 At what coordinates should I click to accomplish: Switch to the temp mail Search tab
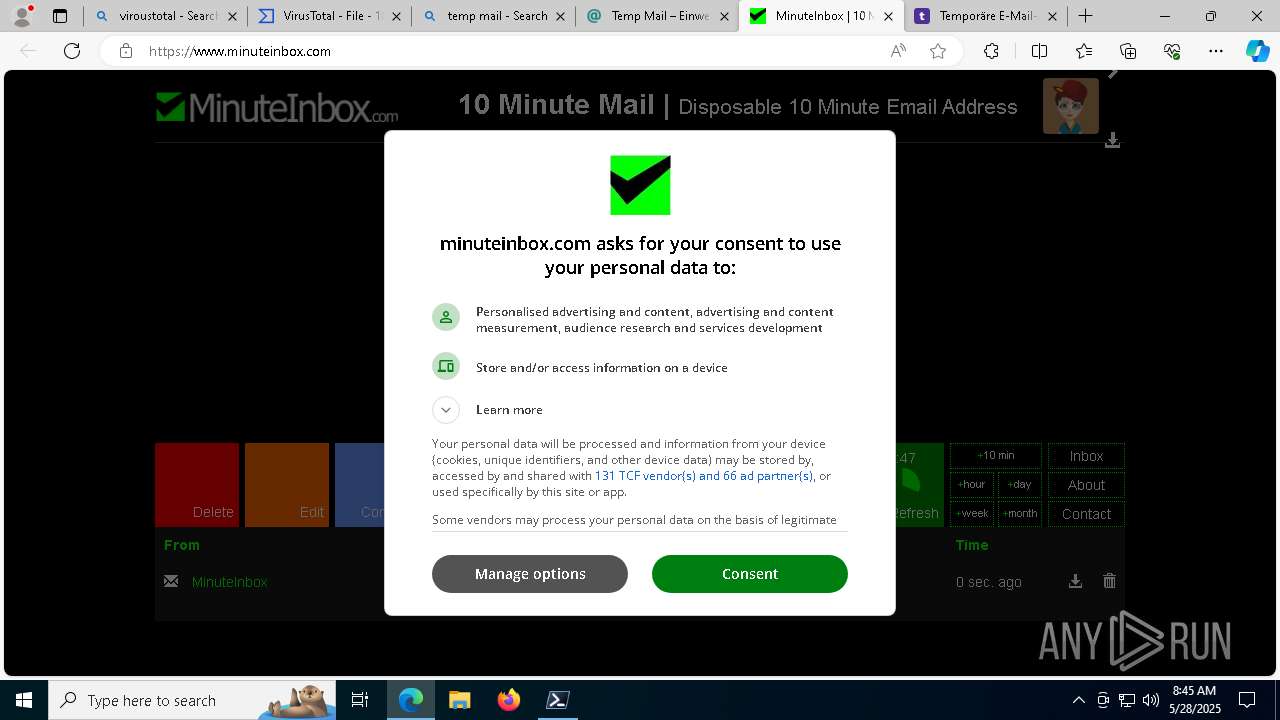point(494,16)
